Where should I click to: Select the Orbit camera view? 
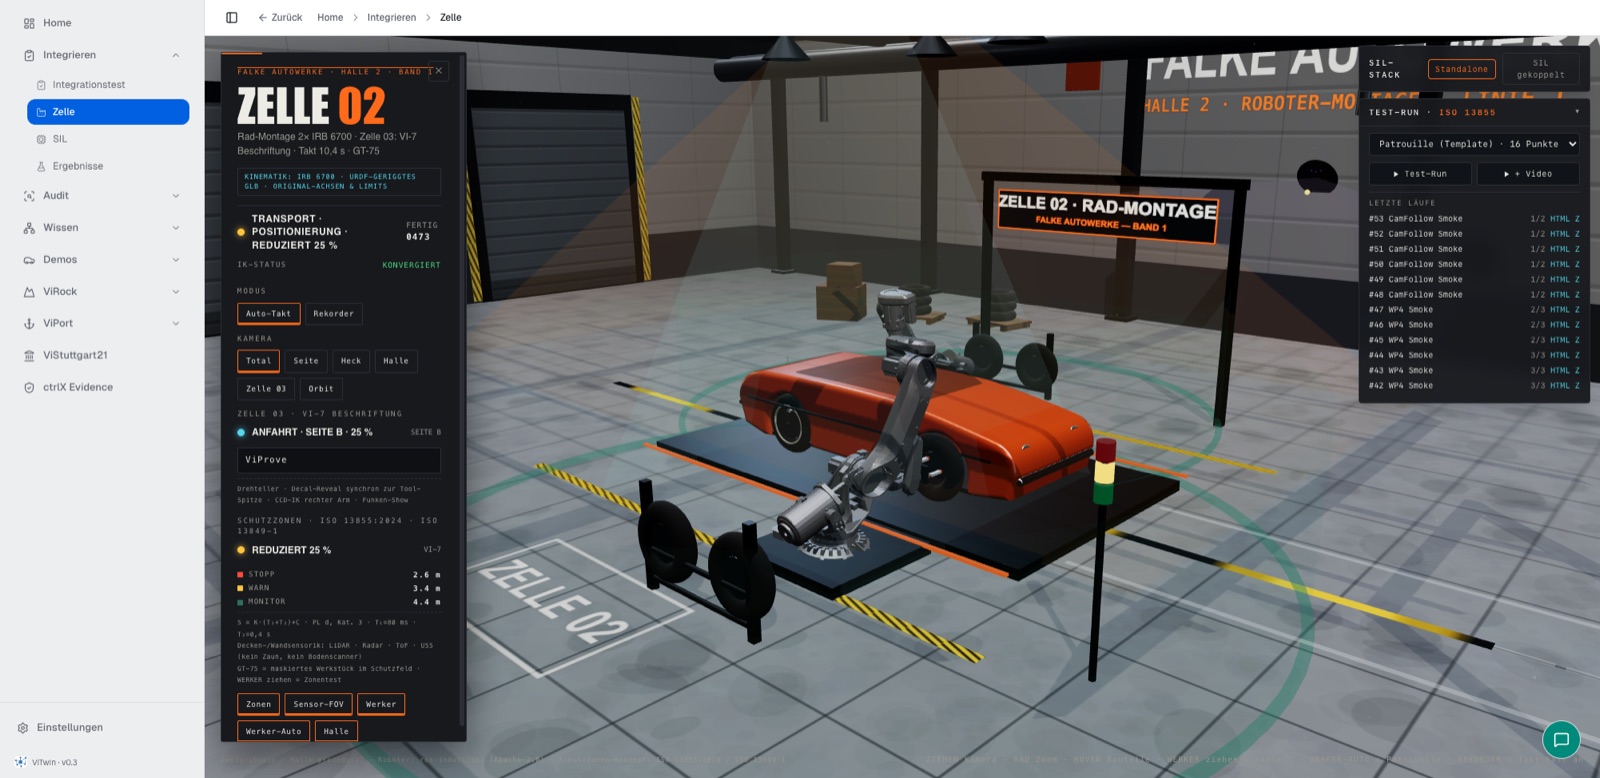point(321,389)
